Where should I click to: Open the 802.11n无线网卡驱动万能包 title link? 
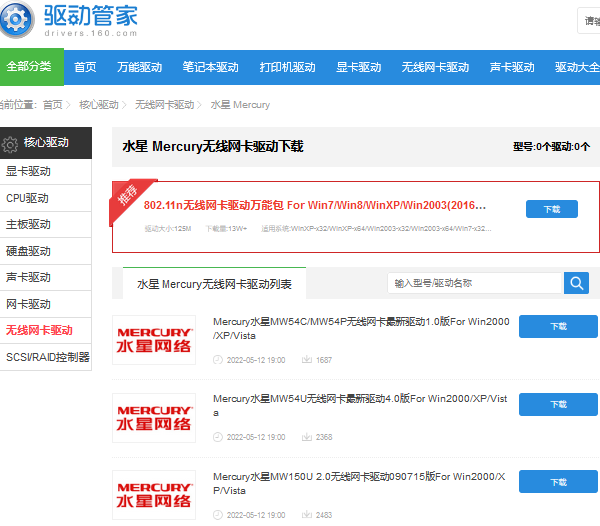314,205
